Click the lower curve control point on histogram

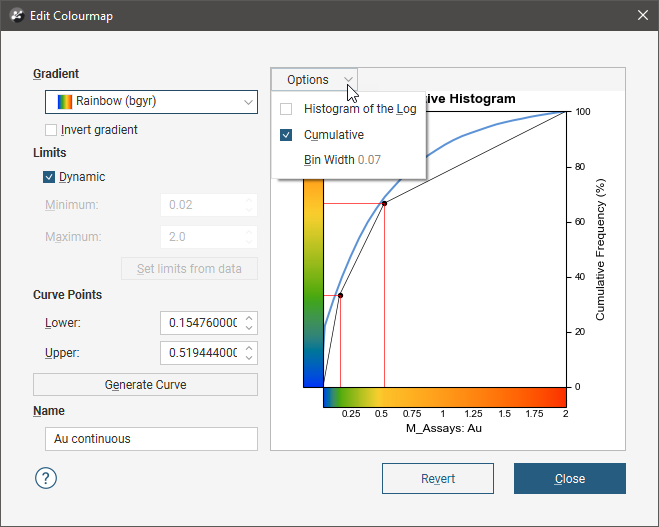click(341, 295)
